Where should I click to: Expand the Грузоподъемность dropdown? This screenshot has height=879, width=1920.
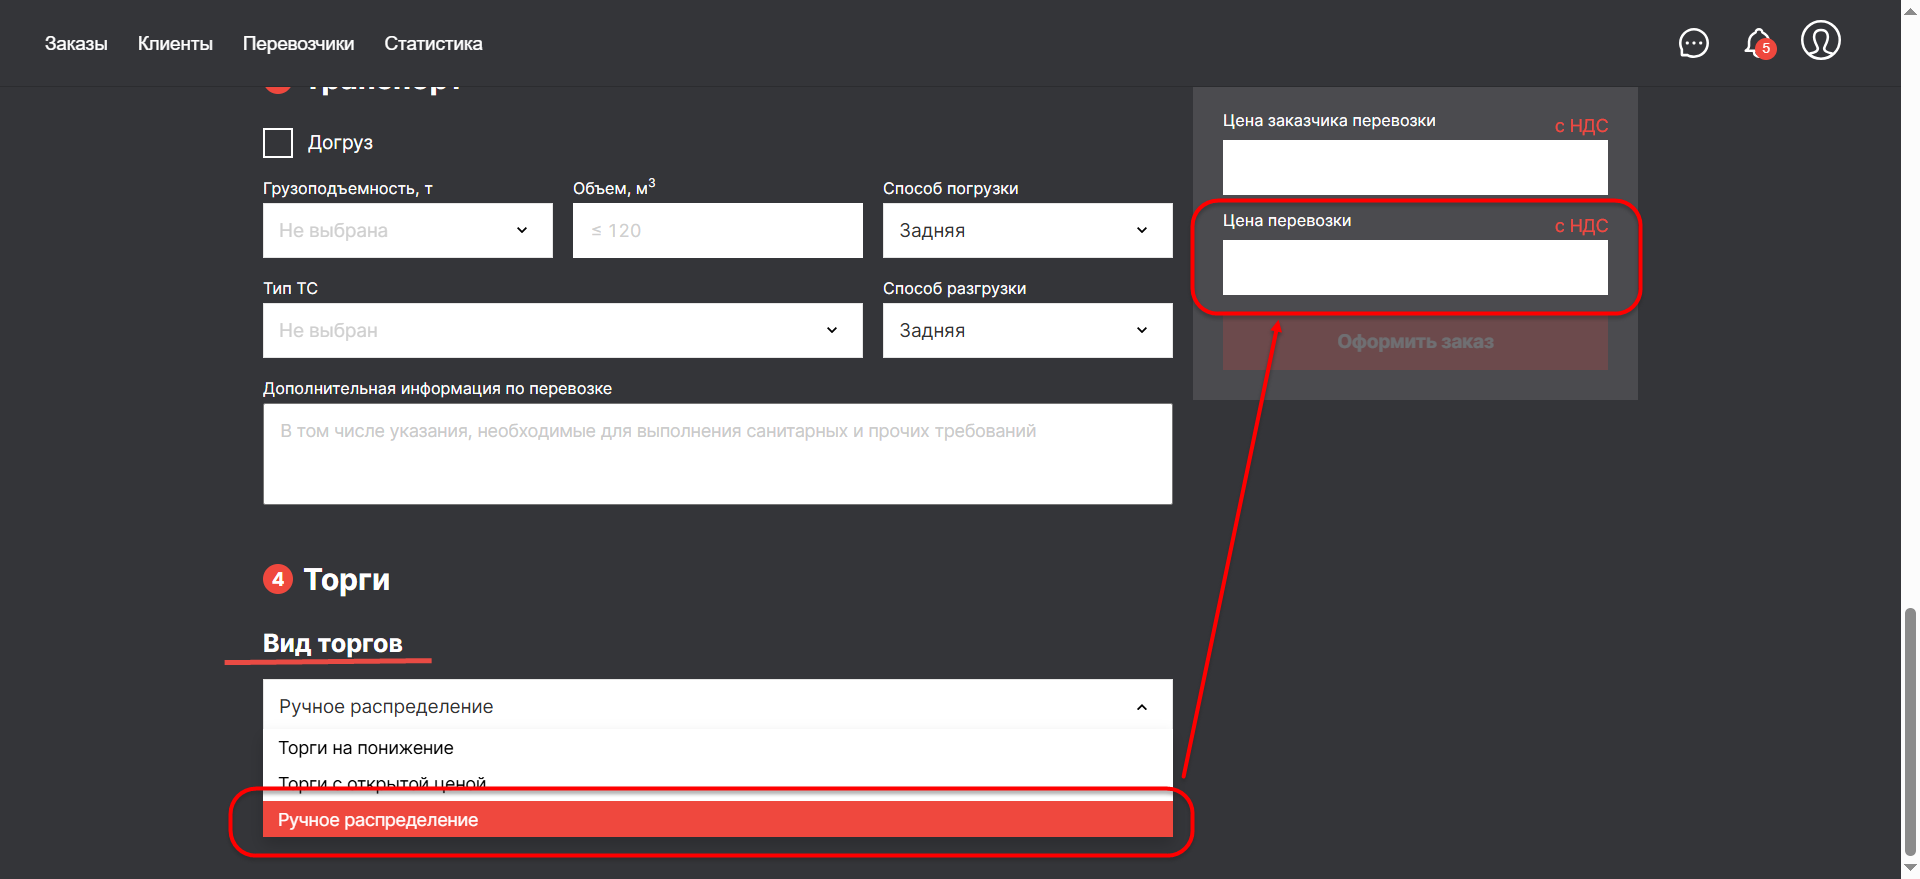coord(407,230)
